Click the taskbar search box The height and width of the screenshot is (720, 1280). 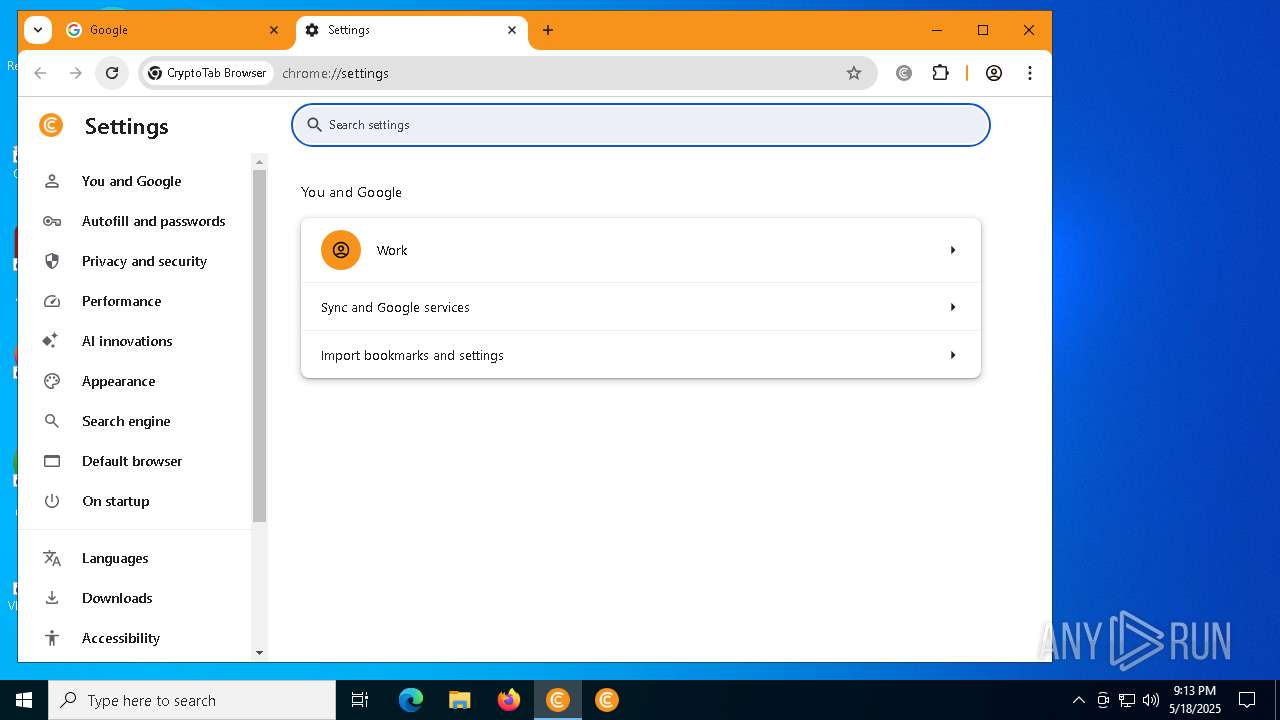(192, 700)
